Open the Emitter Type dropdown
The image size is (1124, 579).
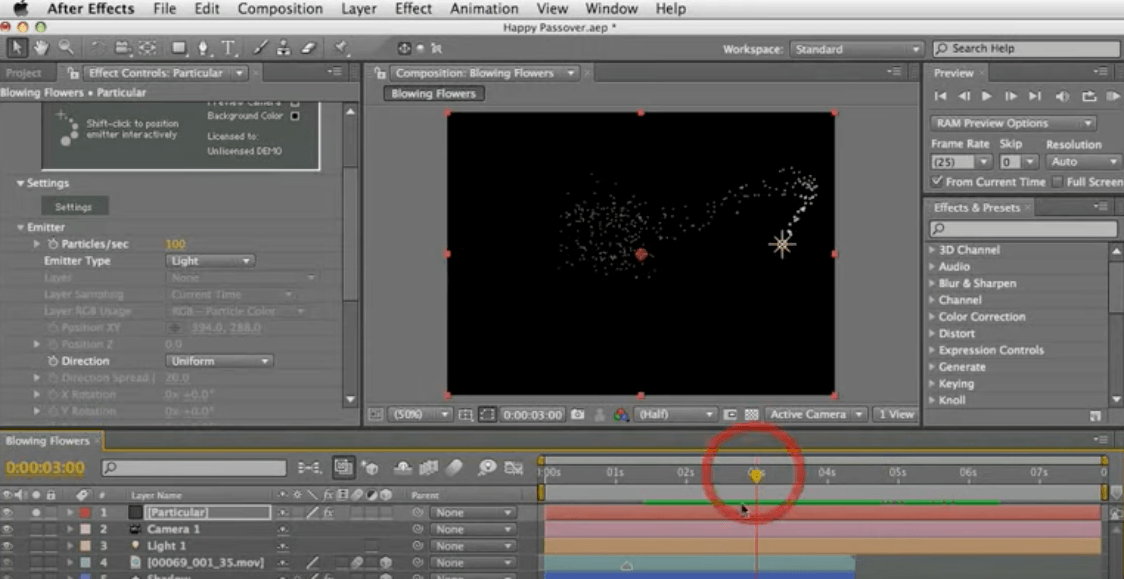210,261
